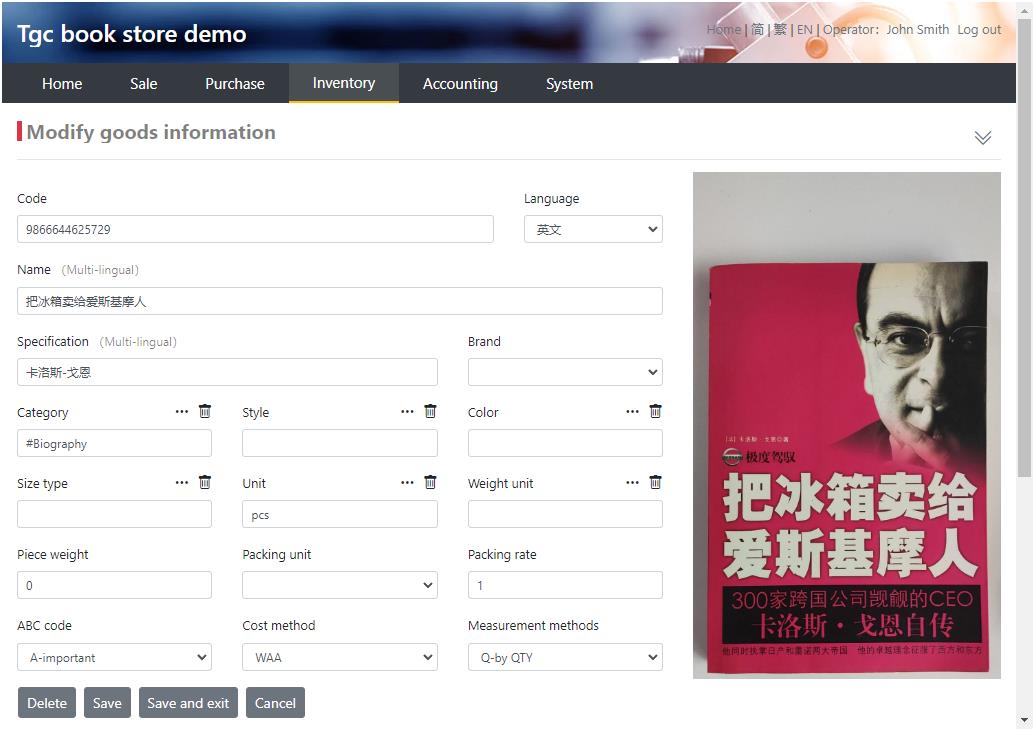This screenshot has height=731, width=1035.
Task: Click the Piece weight input field
Action: 114,585
